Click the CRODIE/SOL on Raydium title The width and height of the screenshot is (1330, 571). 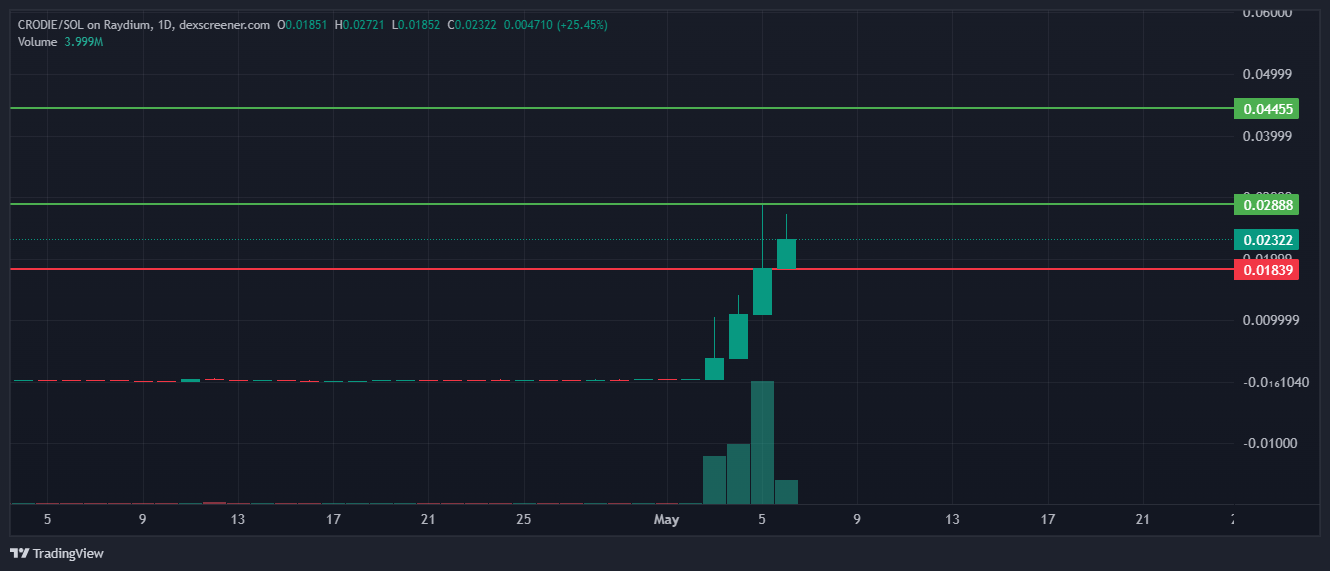click(85, 24)
